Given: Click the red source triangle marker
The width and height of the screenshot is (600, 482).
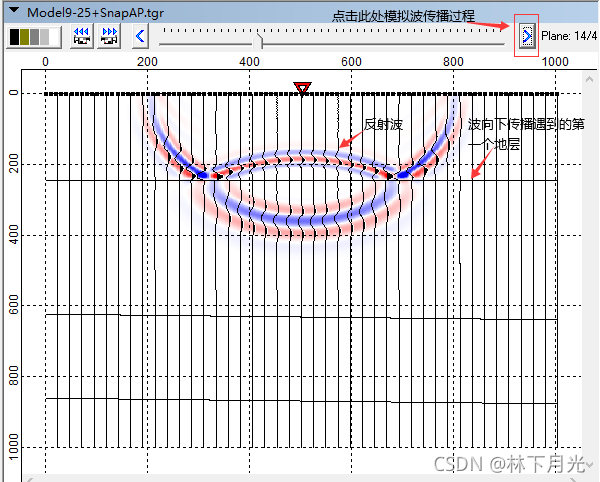Looking at the screenshot, I should point(302,88).
